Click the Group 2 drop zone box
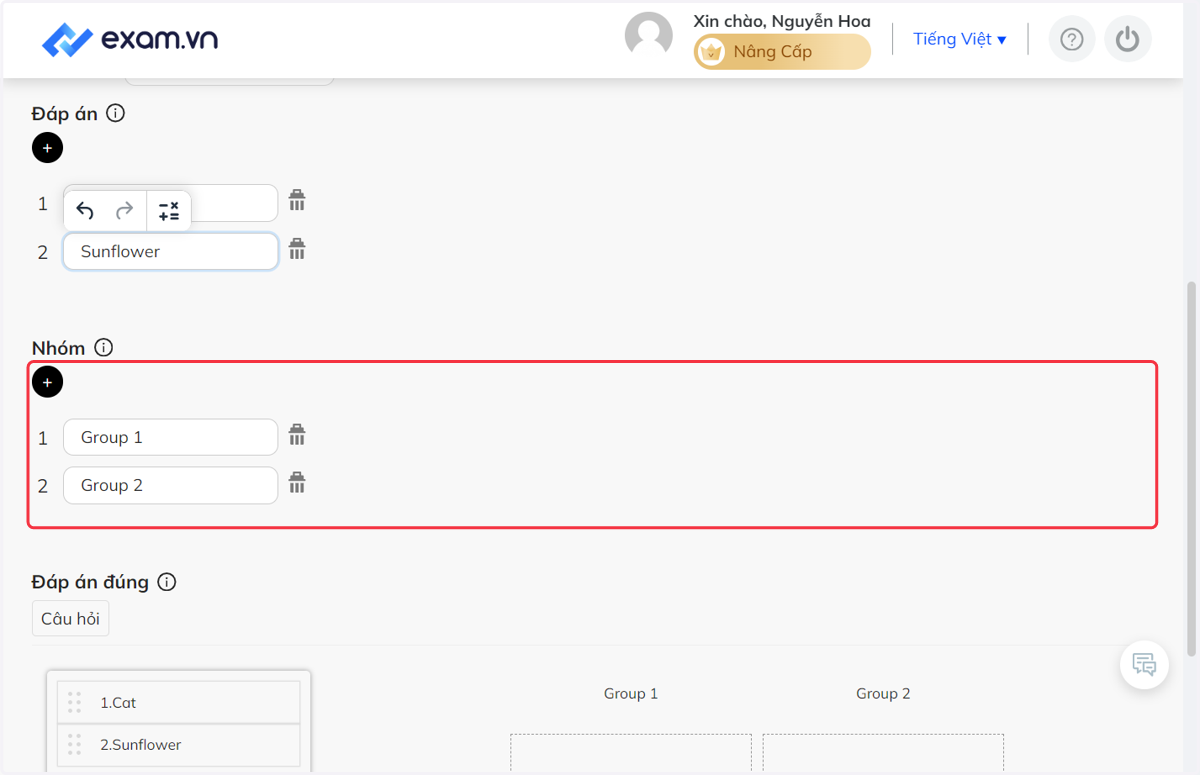The height and width of the screenshot is (775, 1200). tap(883, 754)
